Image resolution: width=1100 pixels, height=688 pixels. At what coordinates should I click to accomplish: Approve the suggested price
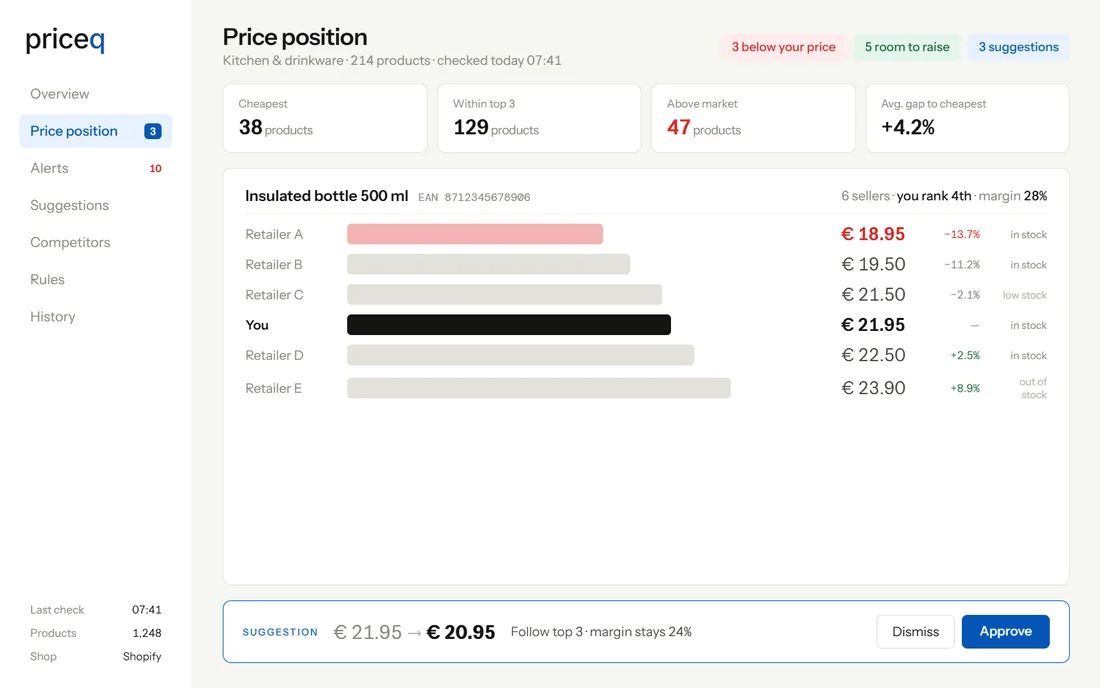[x=1005, y=632]
